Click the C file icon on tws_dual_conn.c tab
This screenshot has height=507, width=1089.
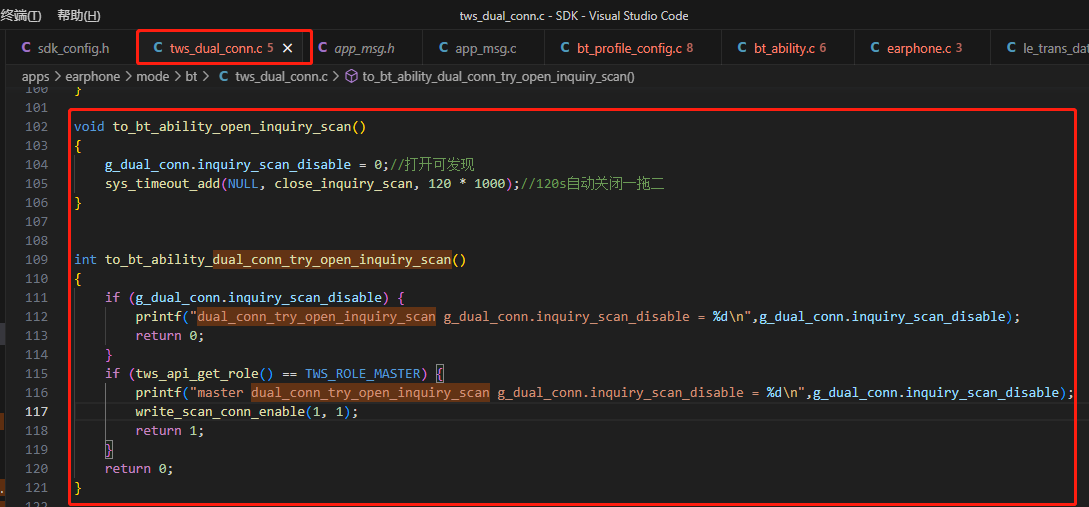[x=156, y=48]
